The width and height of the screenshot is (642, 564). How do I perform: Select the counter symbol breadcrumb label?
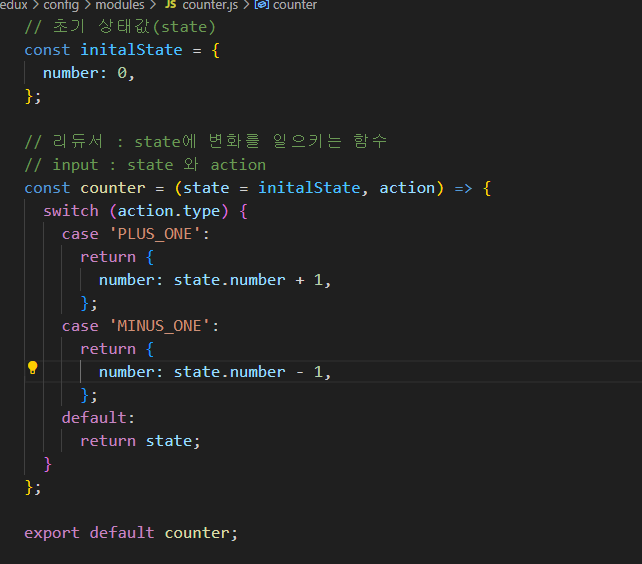pyautogui.click(x=295, y=5)
